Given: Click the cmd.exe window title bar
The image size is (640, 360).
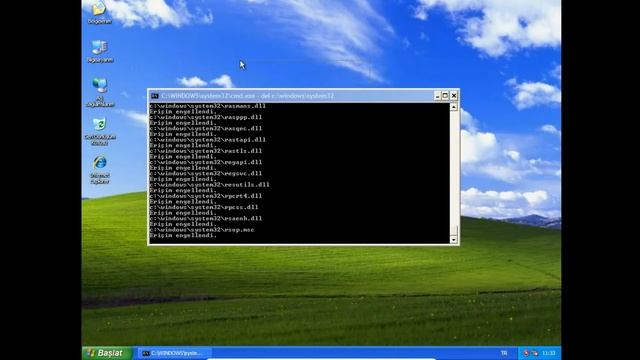Looking at the screenshot, I should 292,96.
